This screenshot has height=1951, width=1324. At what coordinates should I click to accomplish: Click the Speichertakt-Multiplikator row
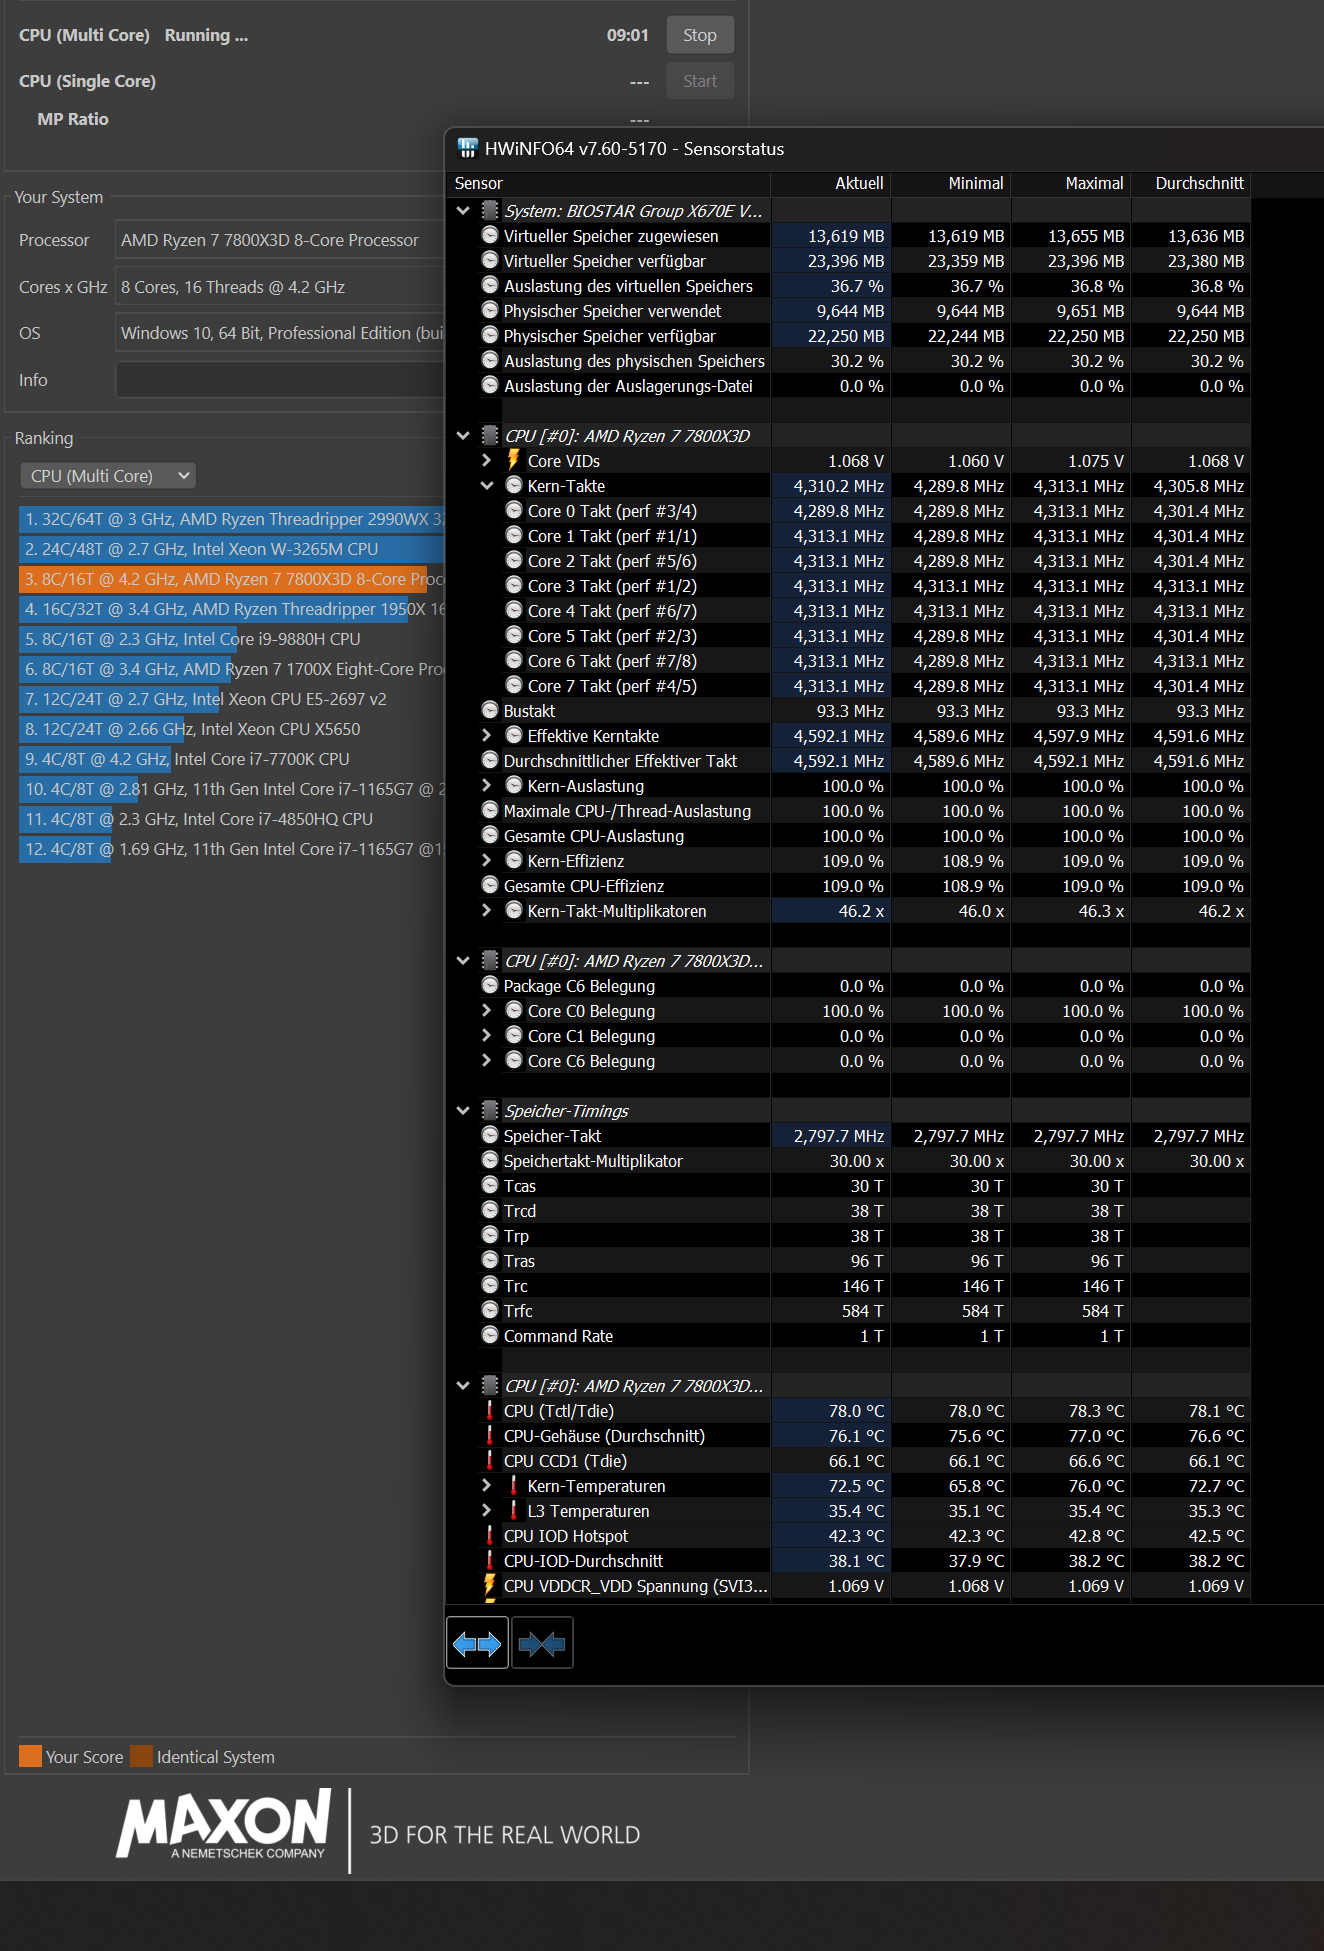click(x=848, y=1160)
